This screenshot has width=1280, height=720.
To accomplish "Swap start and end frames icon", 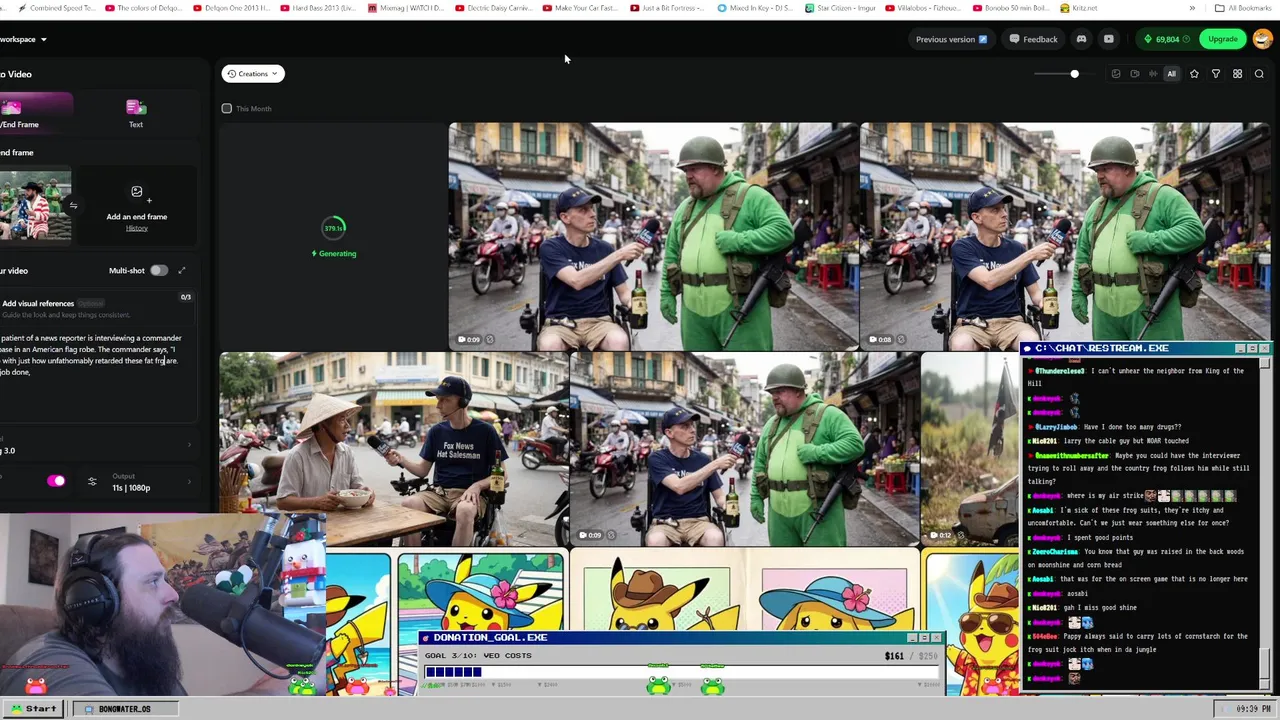I will [x=73, y=206].
